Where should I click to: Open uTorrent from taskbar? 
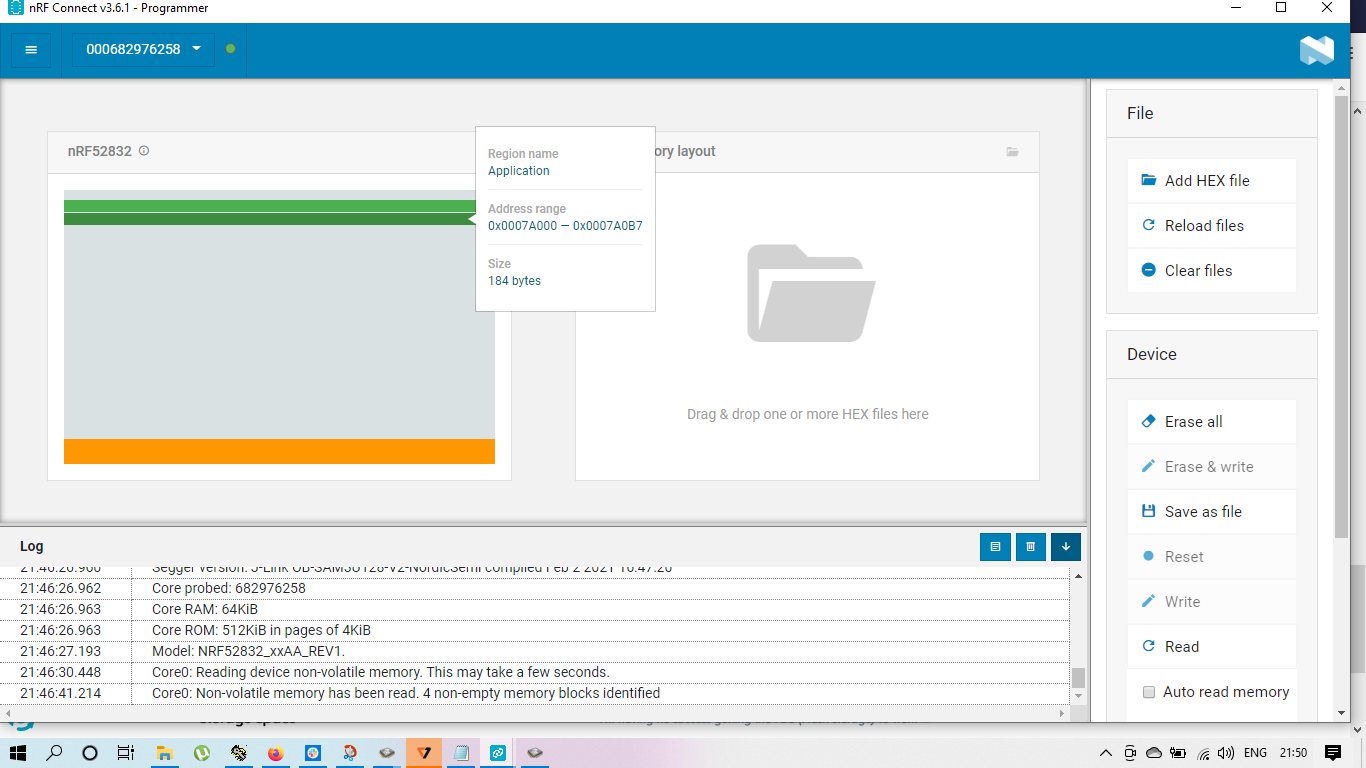point(202,753)
